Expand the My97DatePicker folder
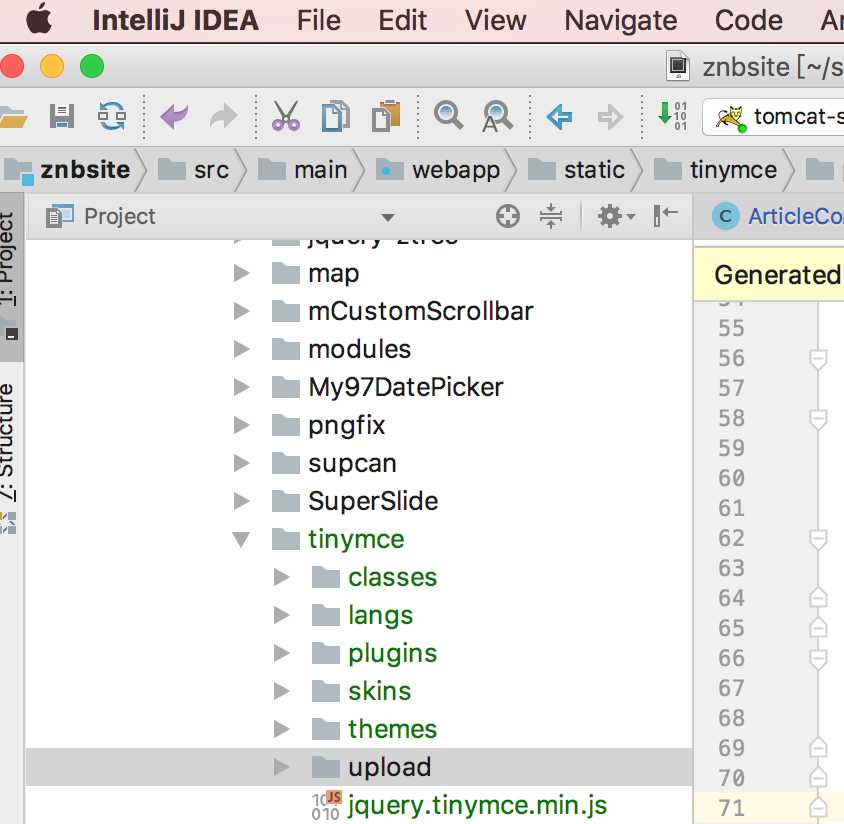 [x=242, y=387]
